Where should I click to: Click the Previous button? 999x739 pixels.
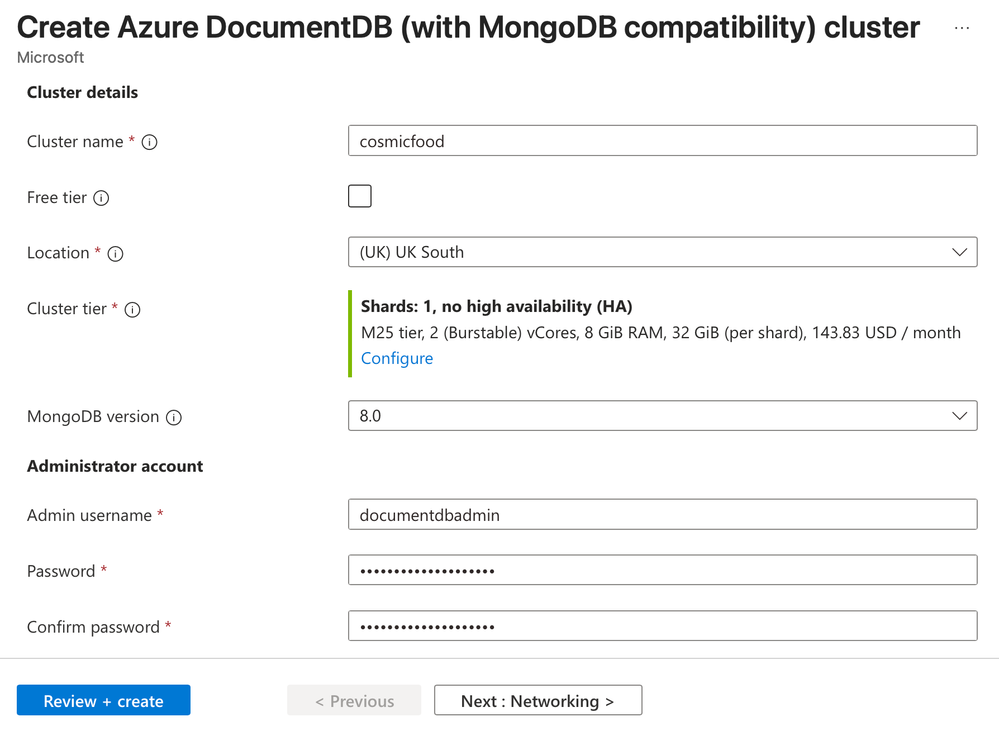(354, 701)
